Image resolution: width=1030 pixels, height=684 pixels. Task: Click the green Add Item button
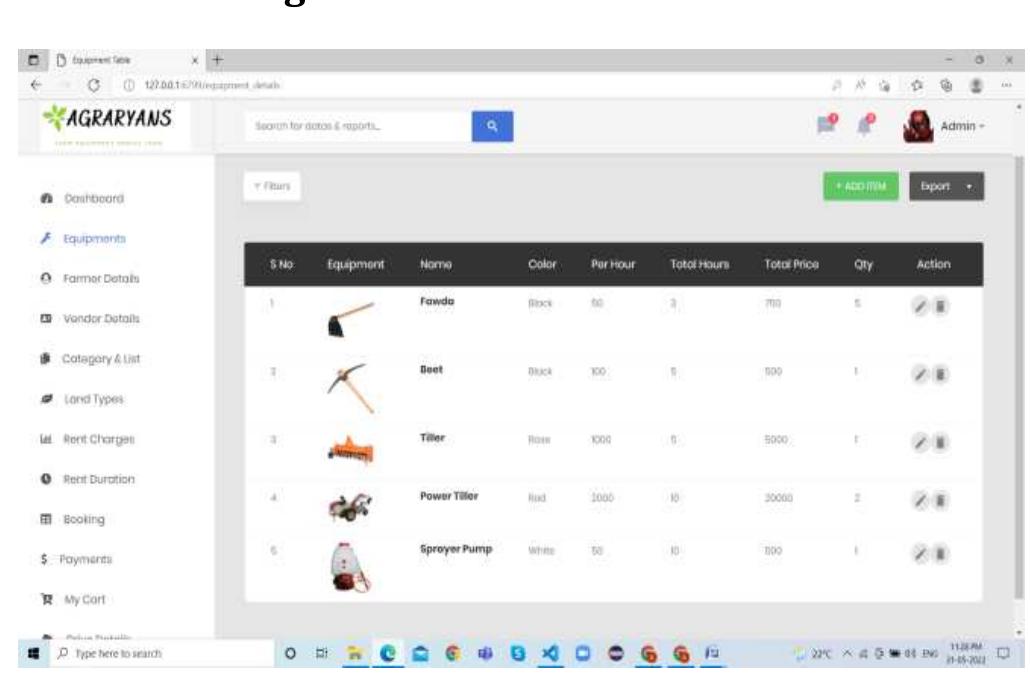(861, 187)
